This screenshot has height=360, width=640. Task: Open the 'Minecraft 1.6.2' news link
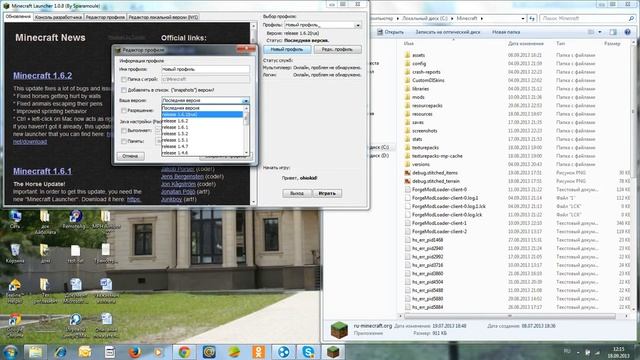(42, 76)
